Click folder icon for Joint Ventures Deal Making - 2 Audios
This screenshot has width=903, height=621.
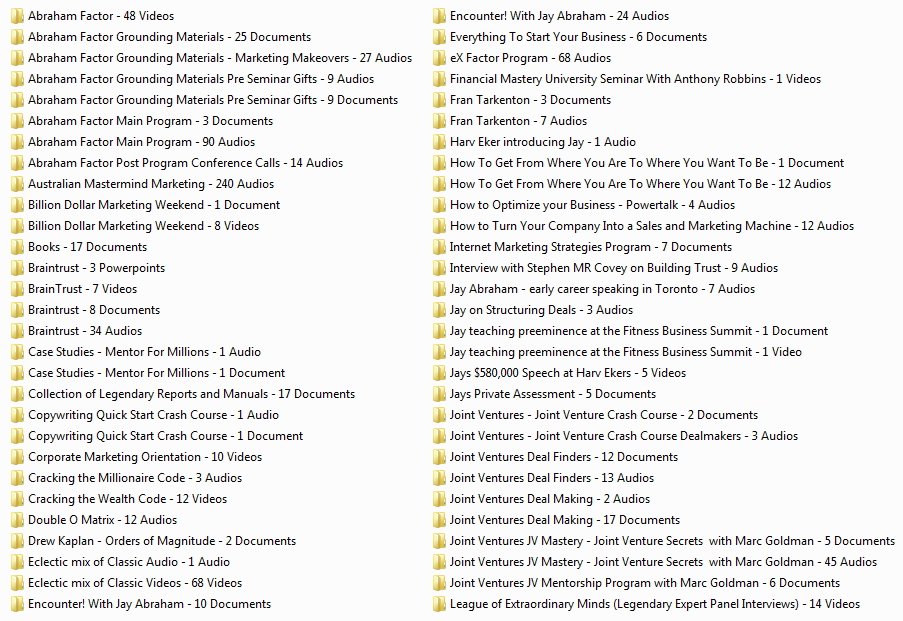coord(439,499)
